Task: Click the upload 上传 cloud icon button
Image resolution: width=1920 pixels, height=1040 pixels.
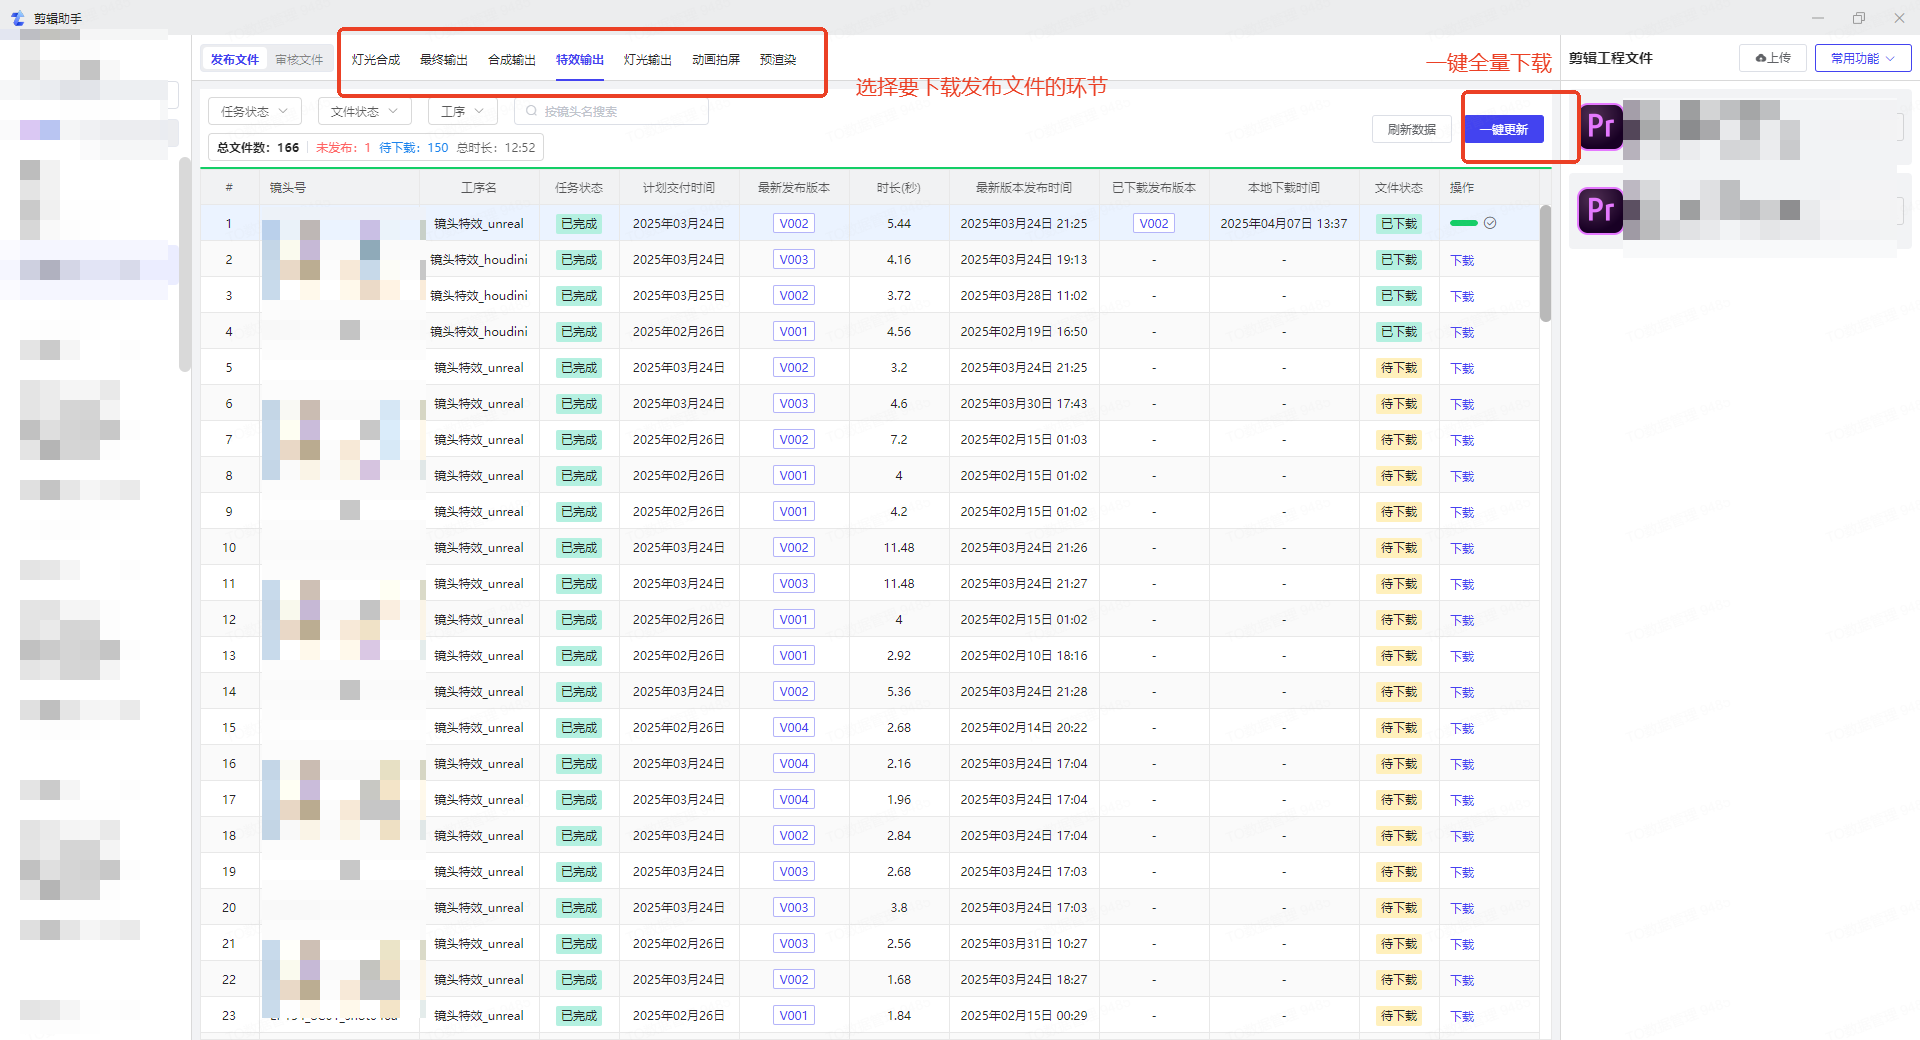Action: coord(1772,58)
